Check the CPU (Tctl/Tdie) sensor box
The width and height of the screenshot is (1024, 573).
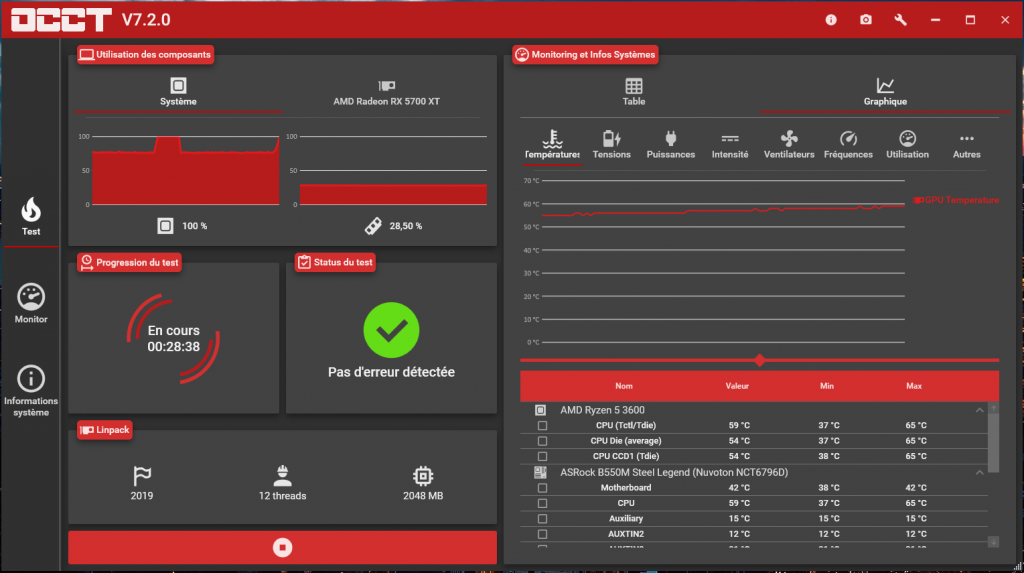click(x=542, y=425)
